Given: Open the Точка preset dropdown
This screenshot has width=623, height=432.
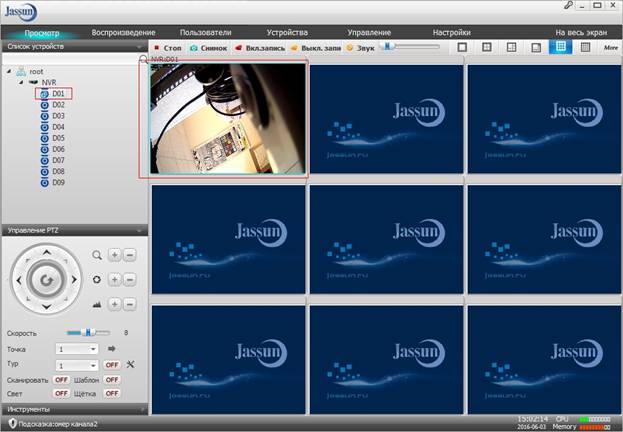Looking at the screenshot, I should (77, 349).
